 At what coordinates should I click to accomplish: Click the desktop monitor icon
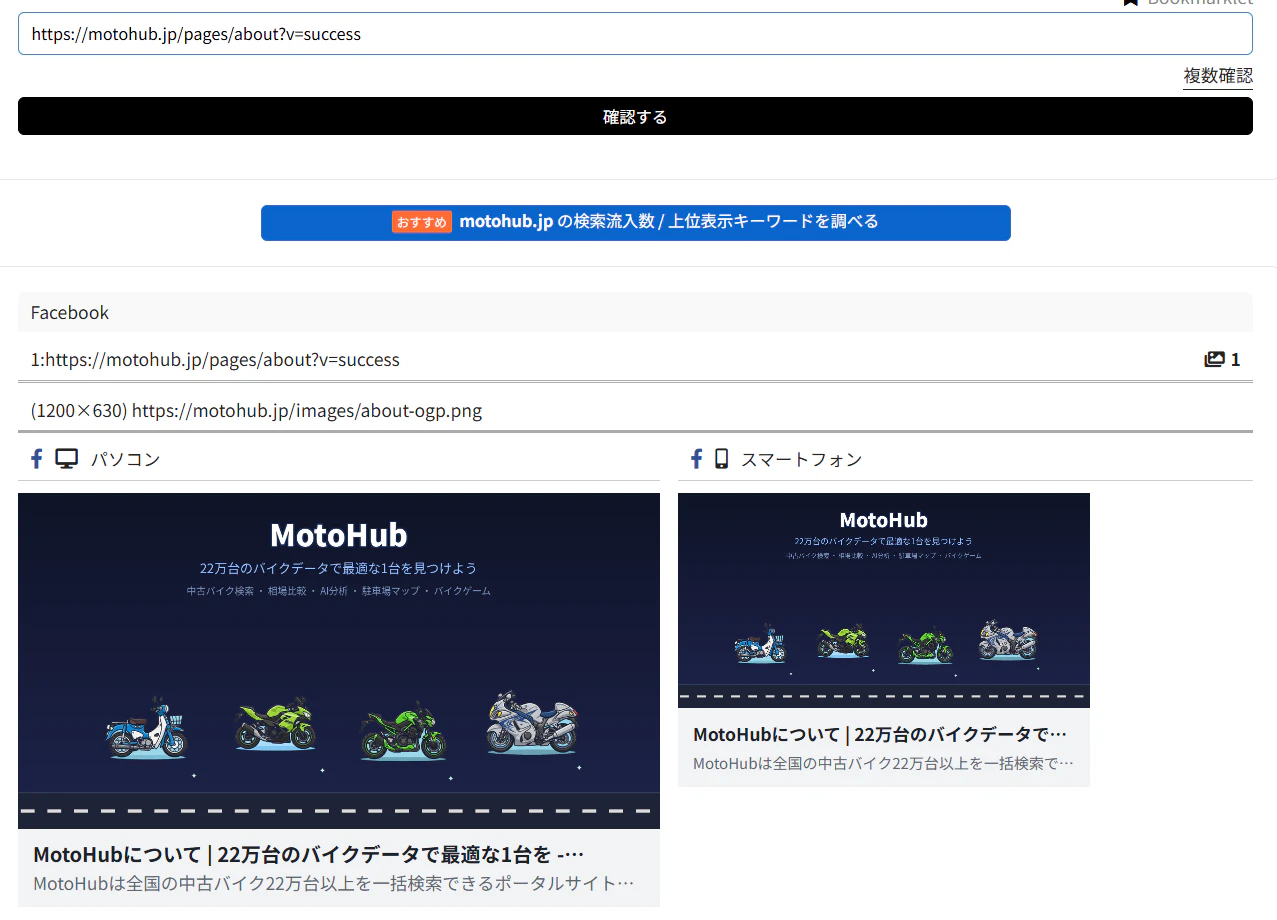(x=66, y=459)
